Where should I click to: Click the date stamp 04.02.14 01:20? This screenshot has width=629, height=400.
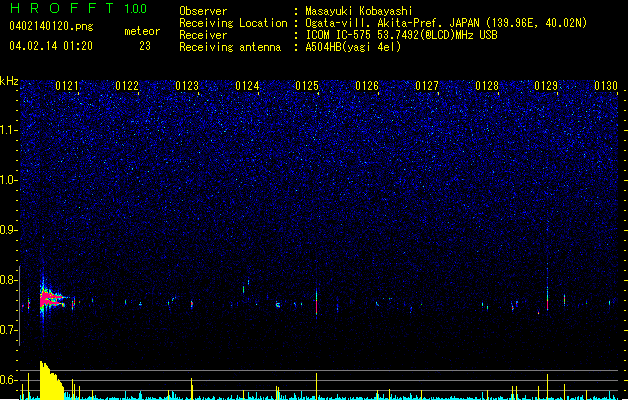[51, 46]
